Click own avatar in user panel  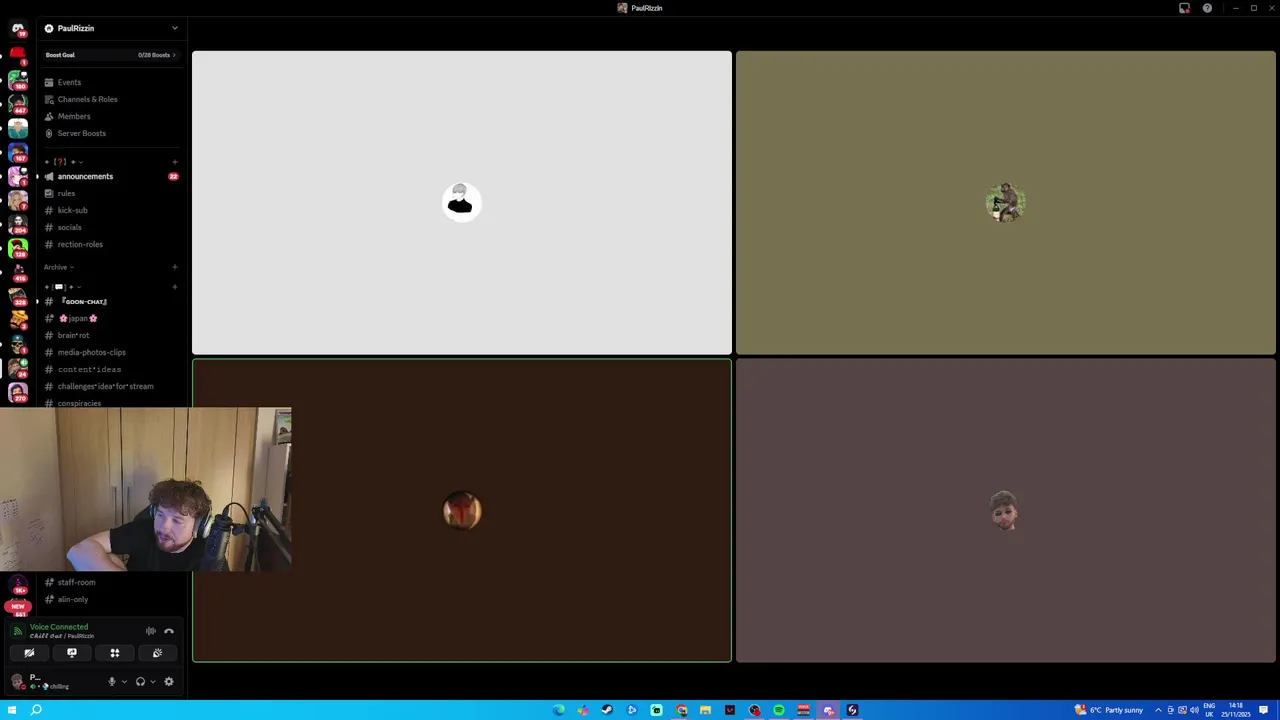pyautogui.click(x=18, y=682)
